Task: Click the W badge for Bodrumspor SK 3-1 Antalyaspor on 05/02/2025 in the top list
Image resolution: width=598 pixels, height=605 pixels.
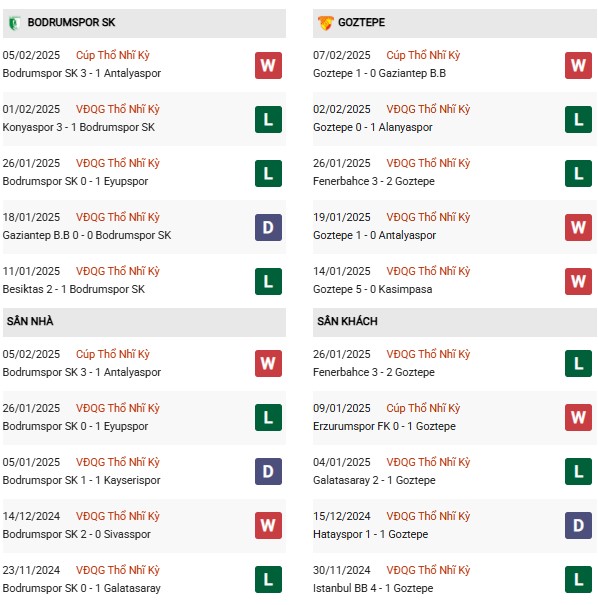Action: point(268,65)
